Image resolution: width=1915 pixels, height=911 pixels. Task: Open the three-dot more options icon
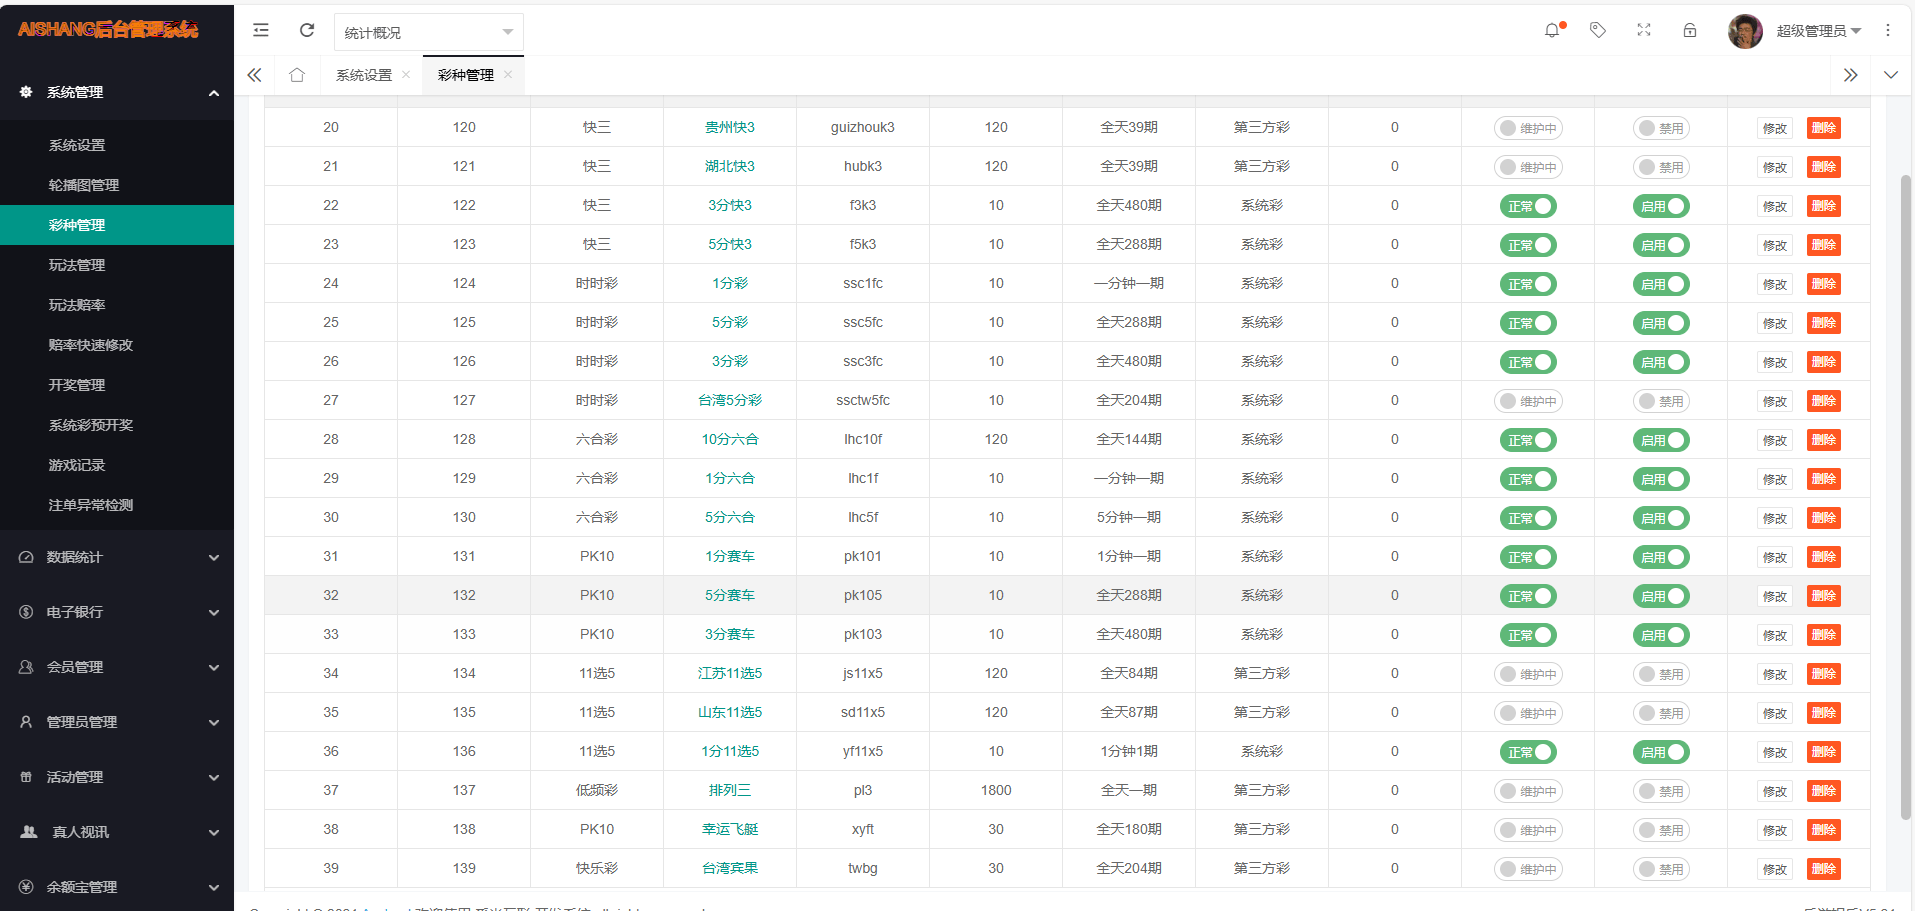click(x=1888, y=30)
